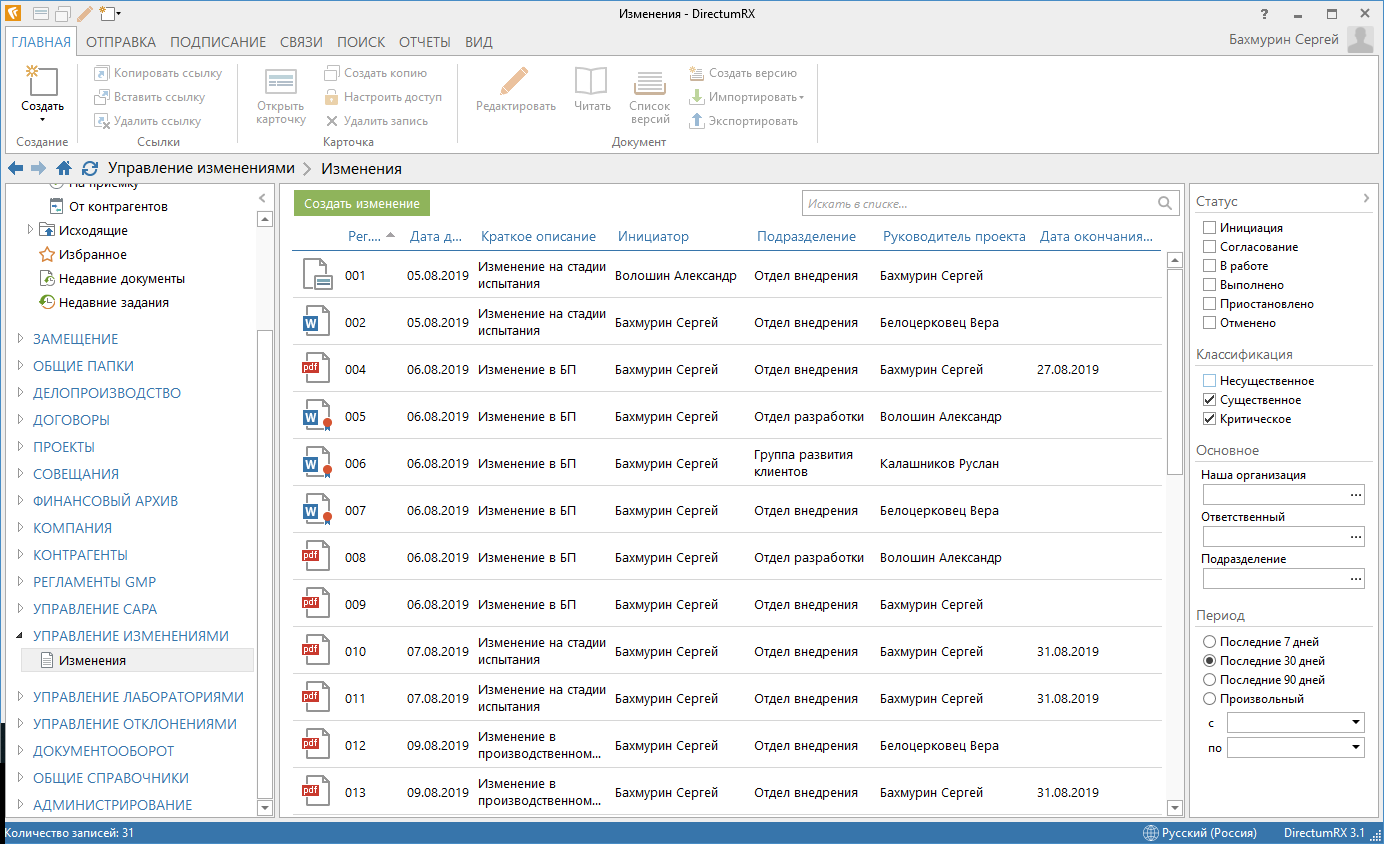Refresh the list with the refresh icon

[x=90, y=168]
